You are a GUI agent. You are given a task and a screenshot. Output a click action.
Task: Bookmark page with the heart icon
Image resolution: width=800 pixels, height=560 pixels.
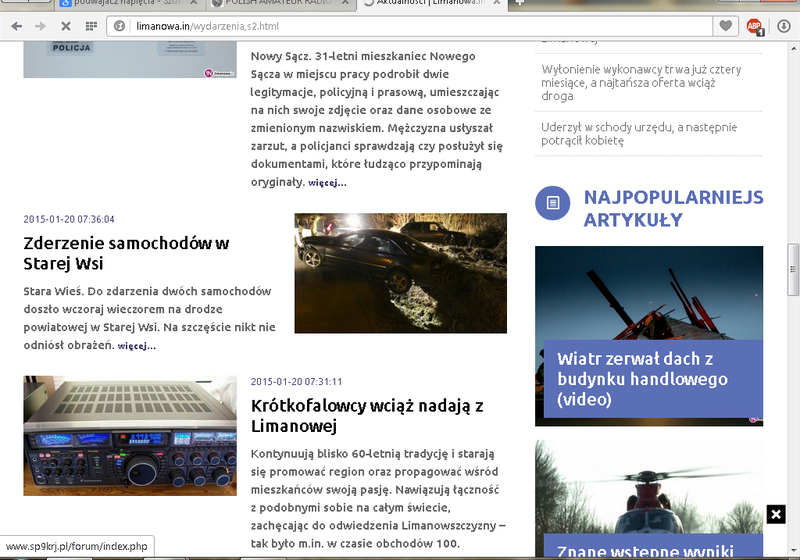tap(726, 26)
